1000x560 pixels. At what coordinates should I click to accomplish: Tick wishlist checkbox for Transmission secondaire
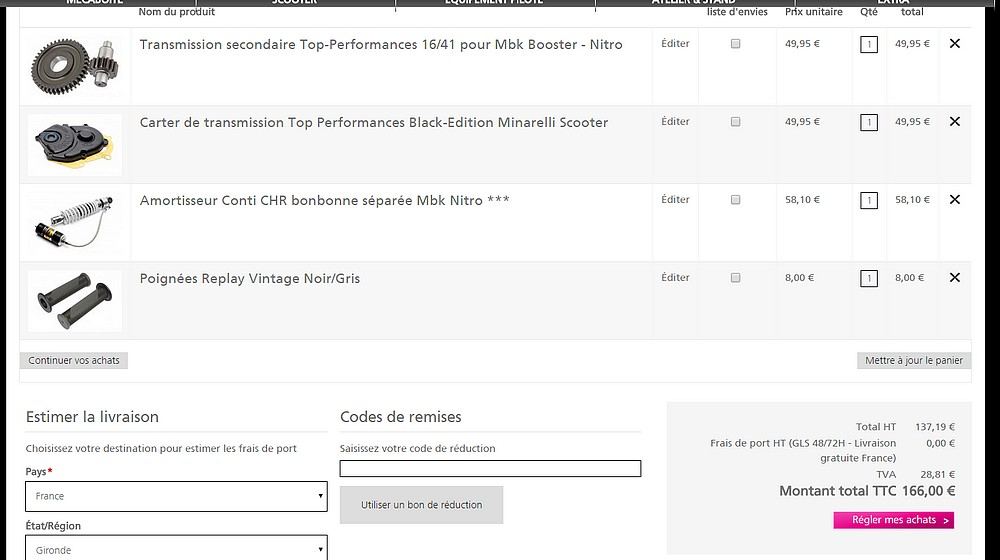[x=735, y=44]
